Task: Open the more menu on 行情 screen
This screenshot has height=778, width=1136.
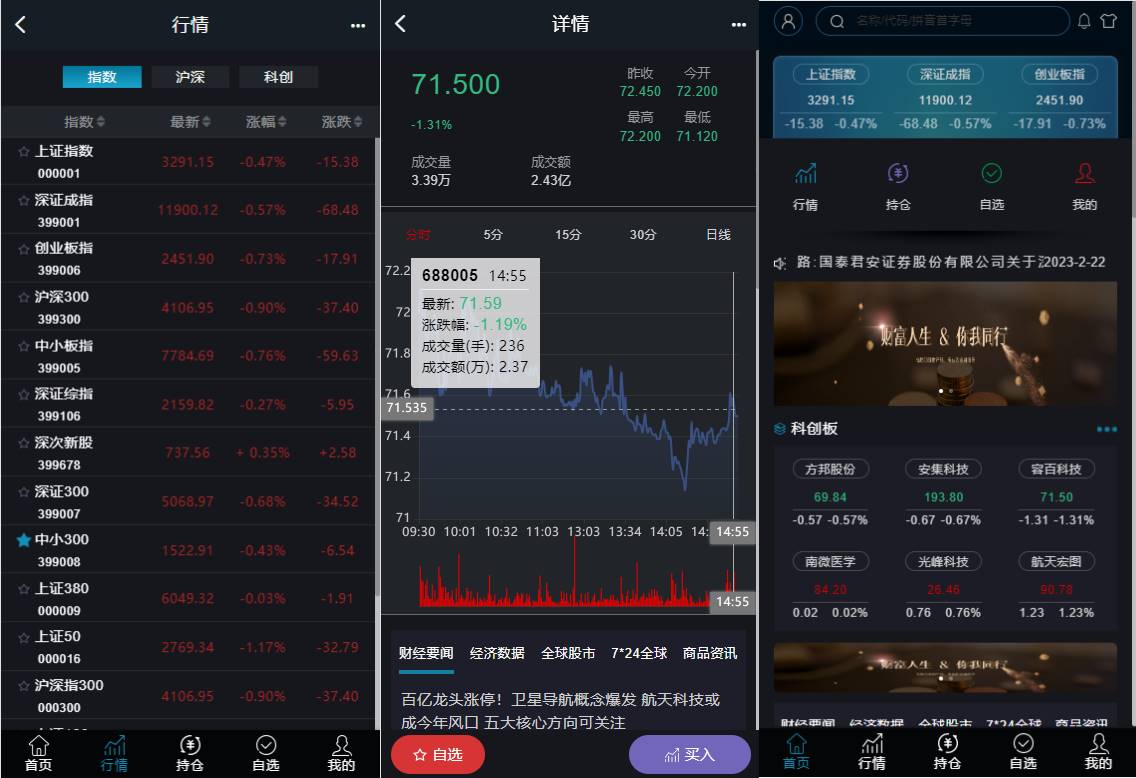Action: coord(358,25)
